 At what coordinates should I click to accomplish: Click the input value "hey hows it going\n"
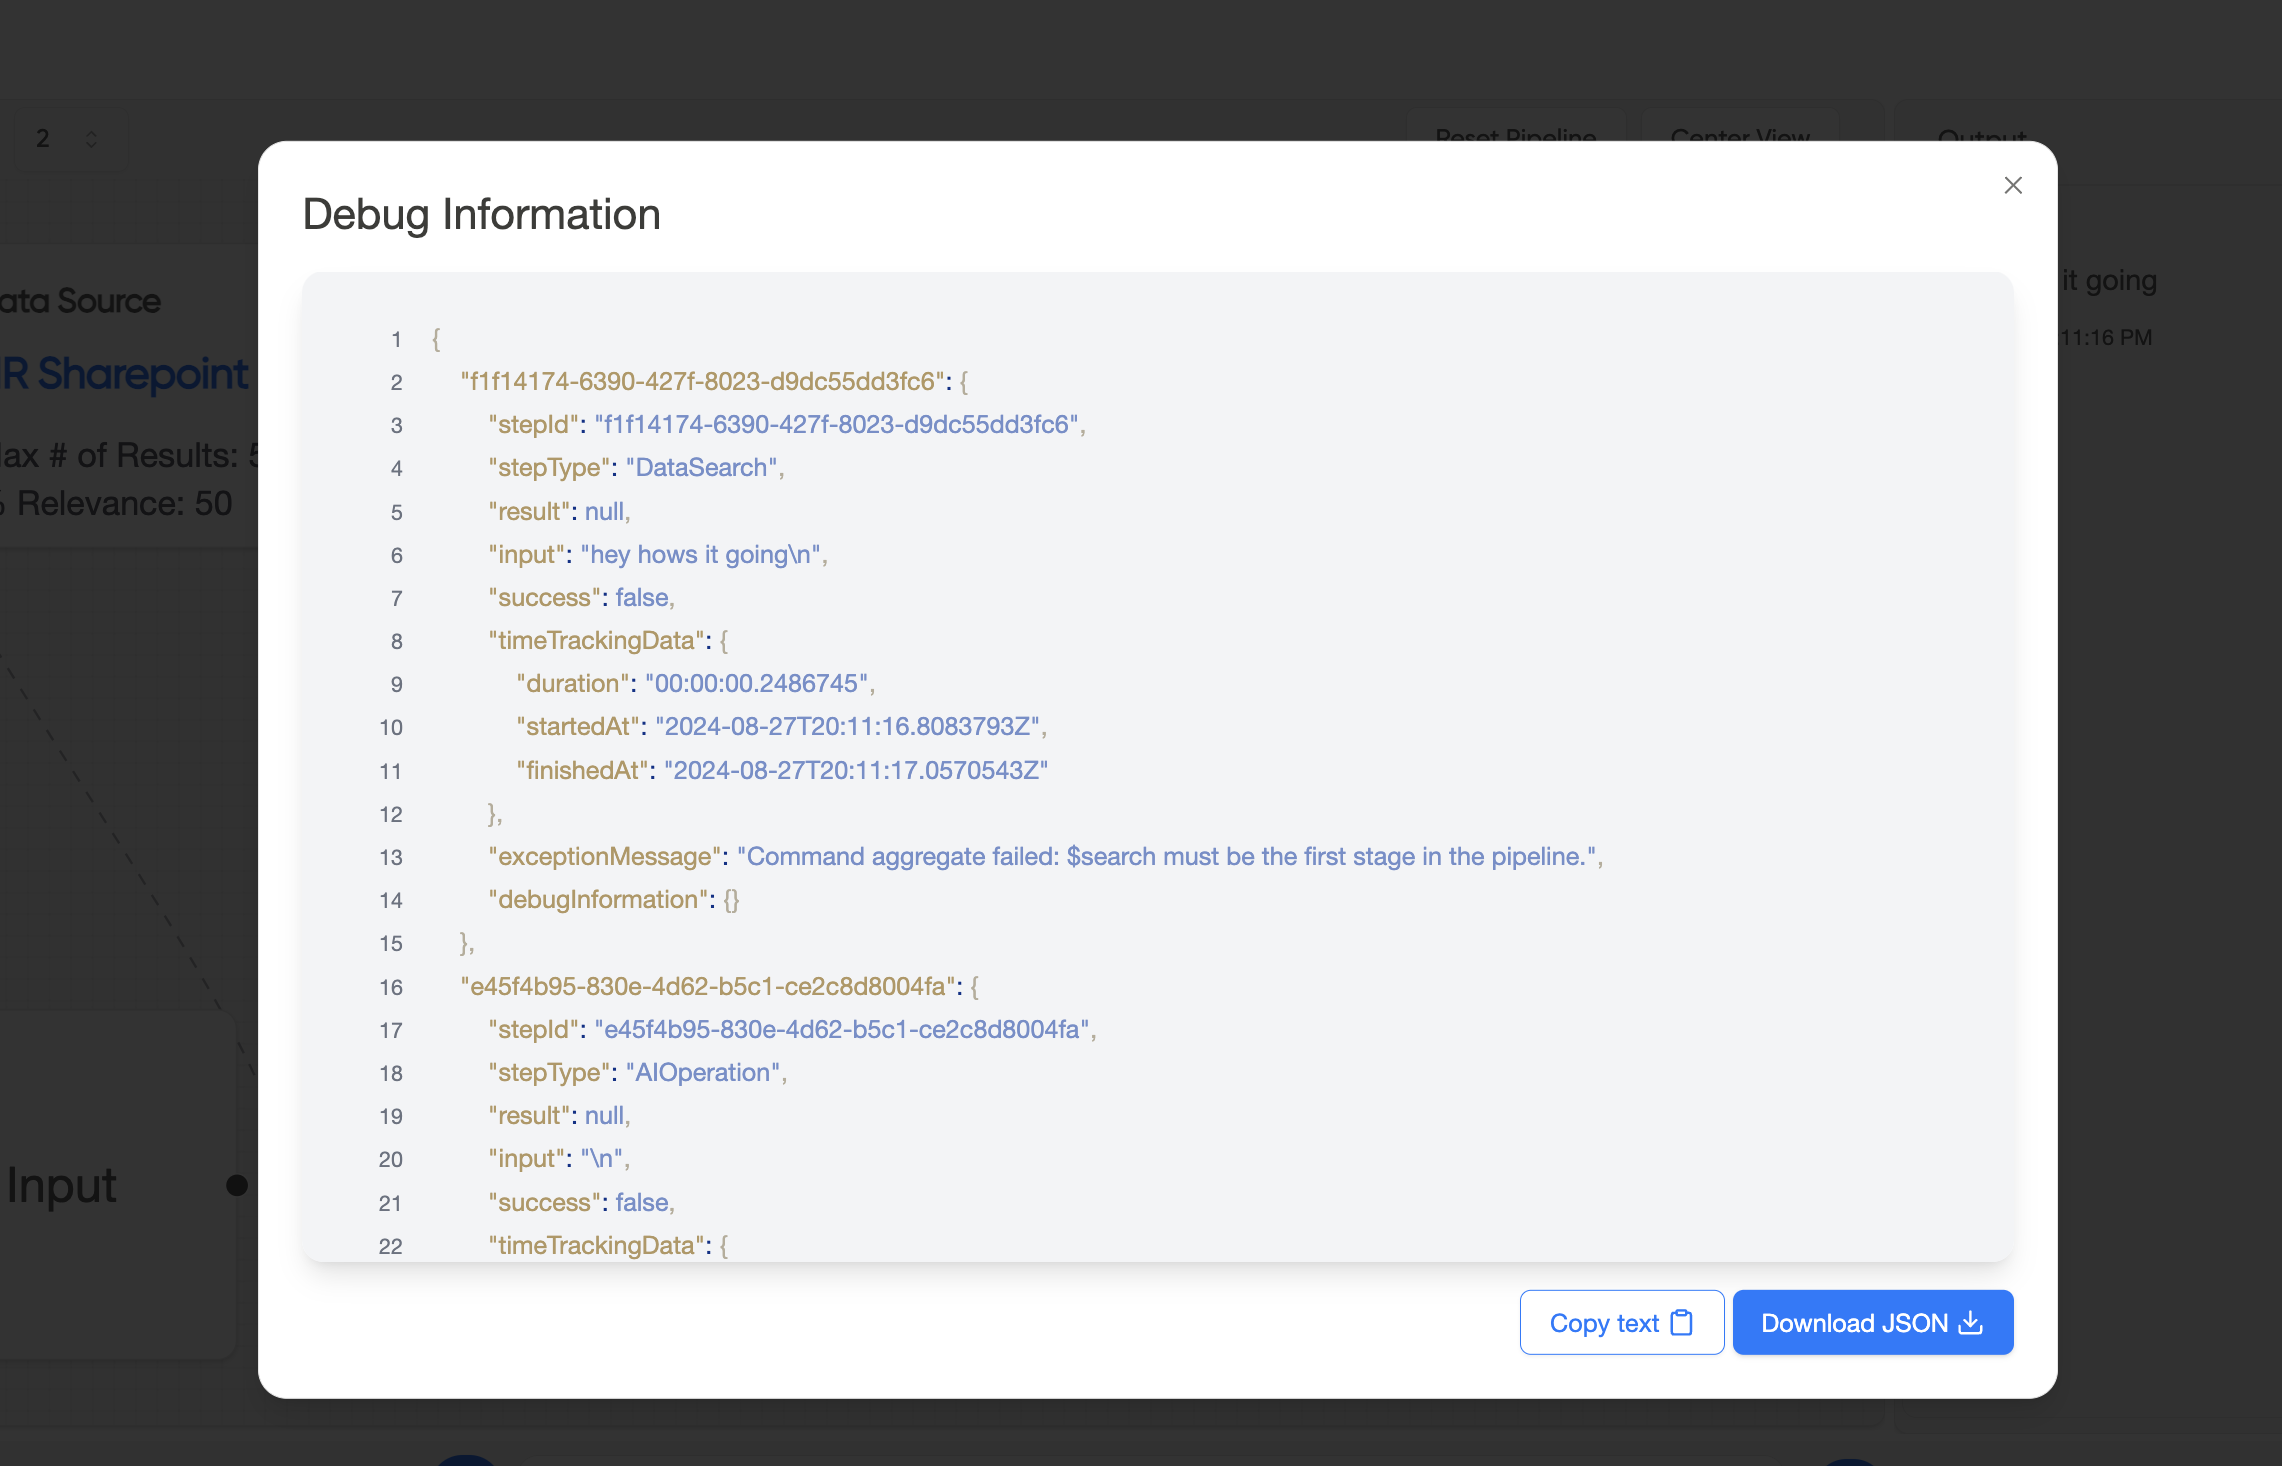700,555
